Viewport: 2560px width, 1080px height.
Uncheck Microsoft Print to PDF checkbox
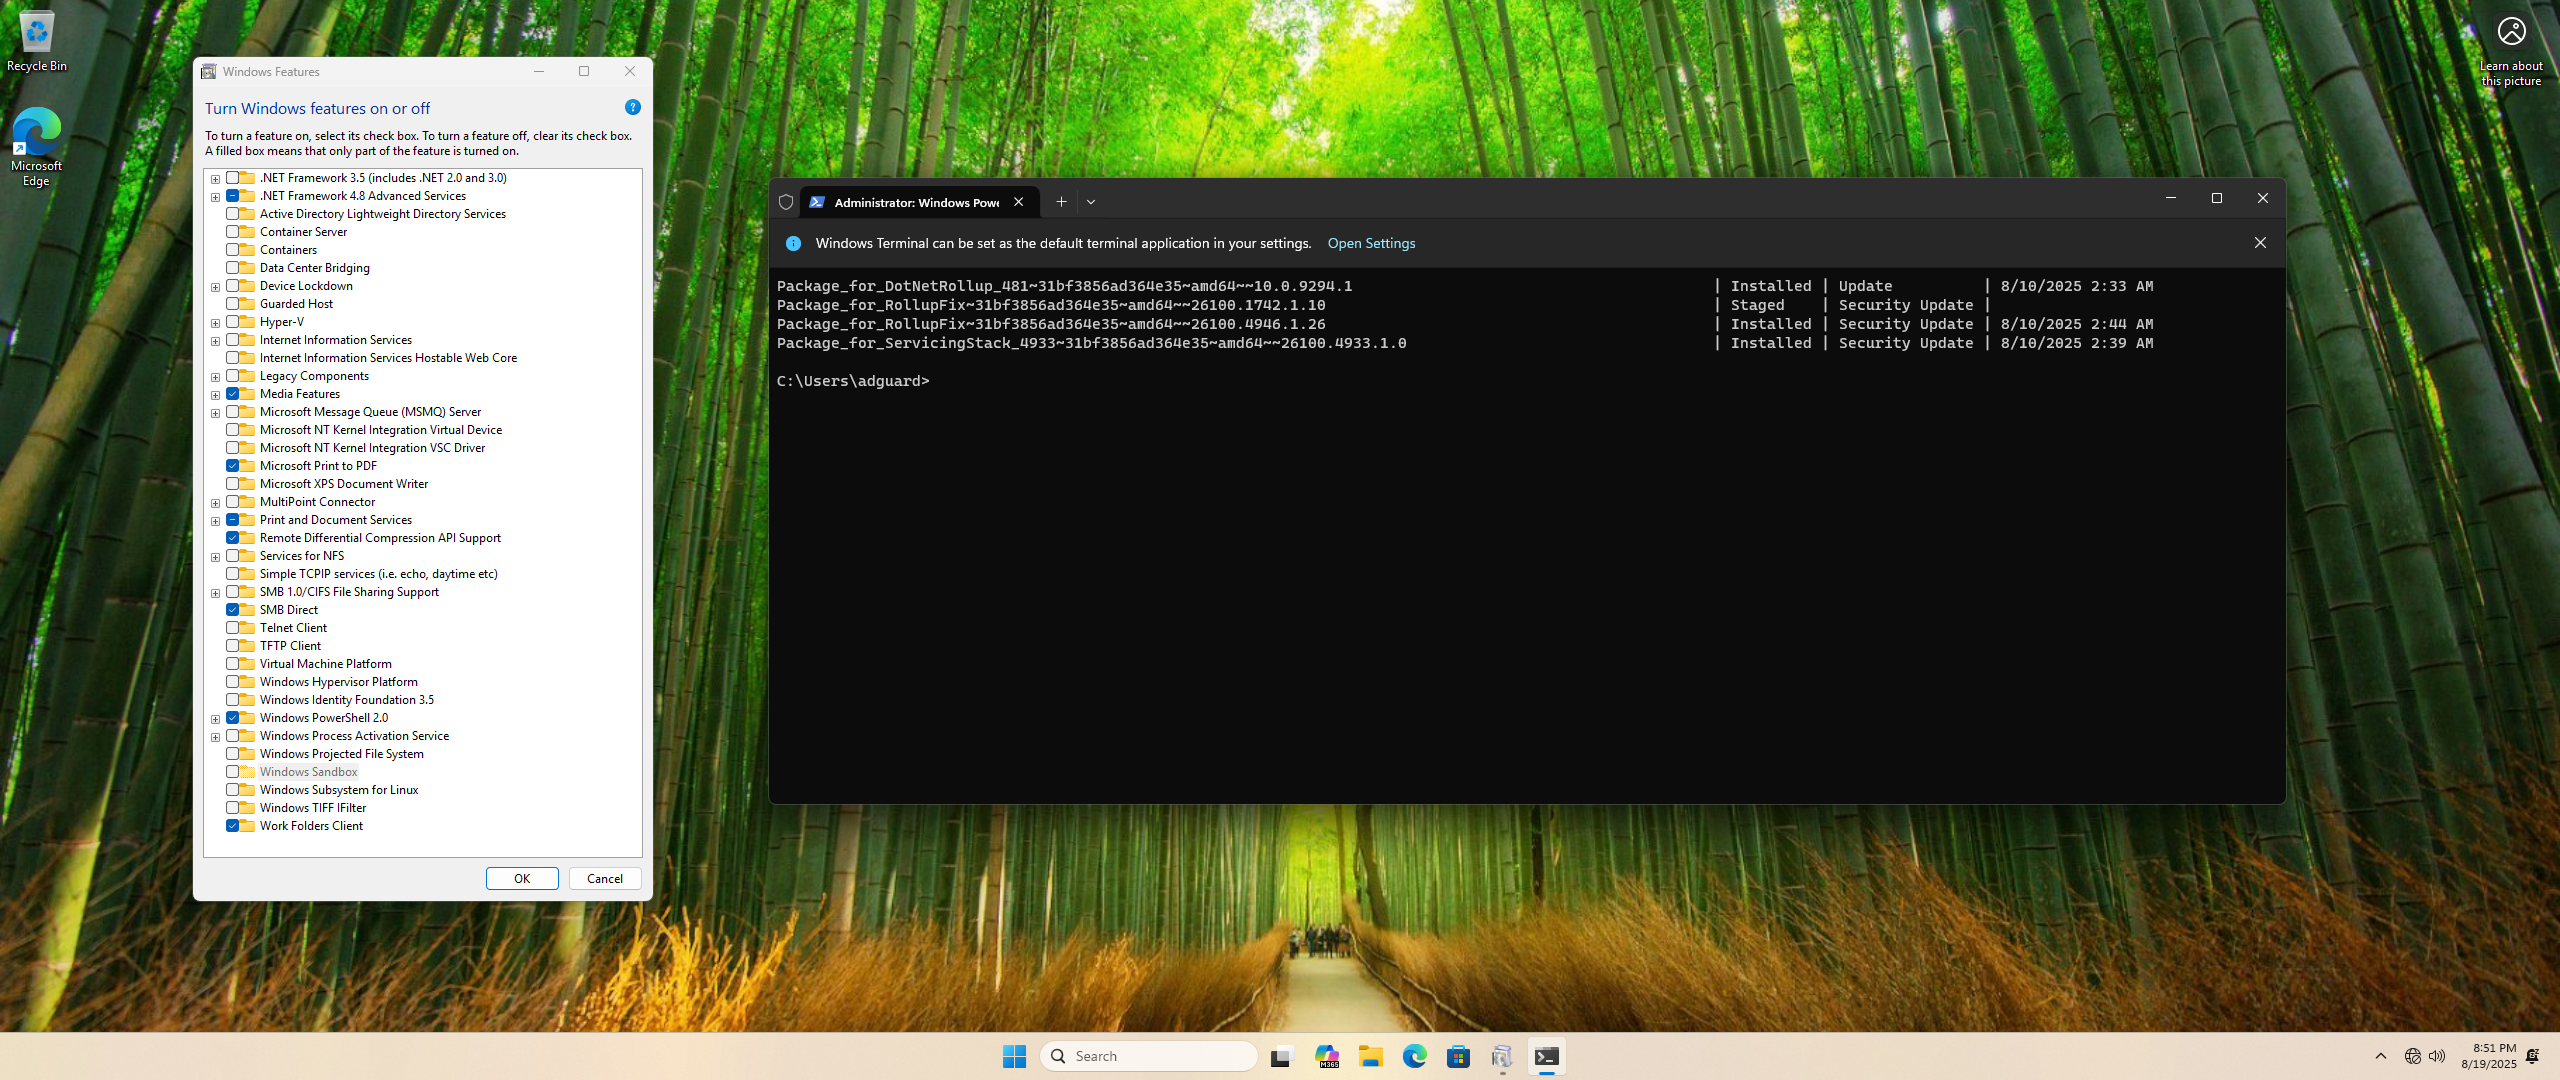[232, 466]
